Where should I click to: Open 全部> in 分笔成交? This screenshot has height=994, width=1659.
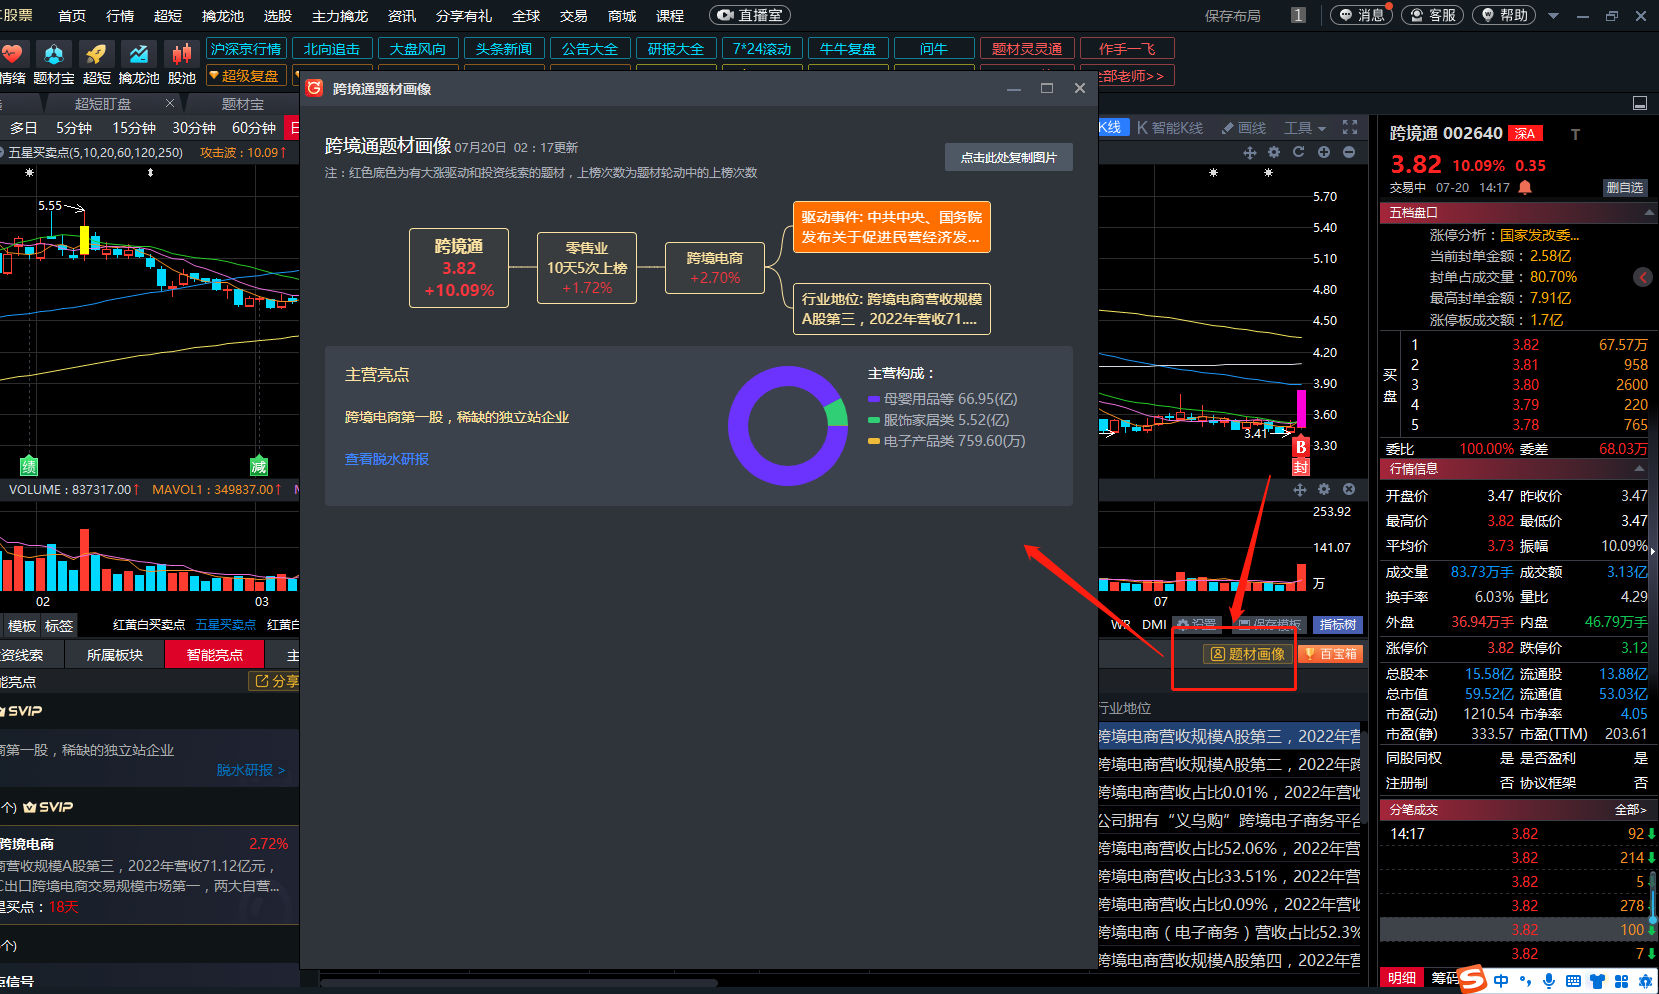tap(1630, 810)
